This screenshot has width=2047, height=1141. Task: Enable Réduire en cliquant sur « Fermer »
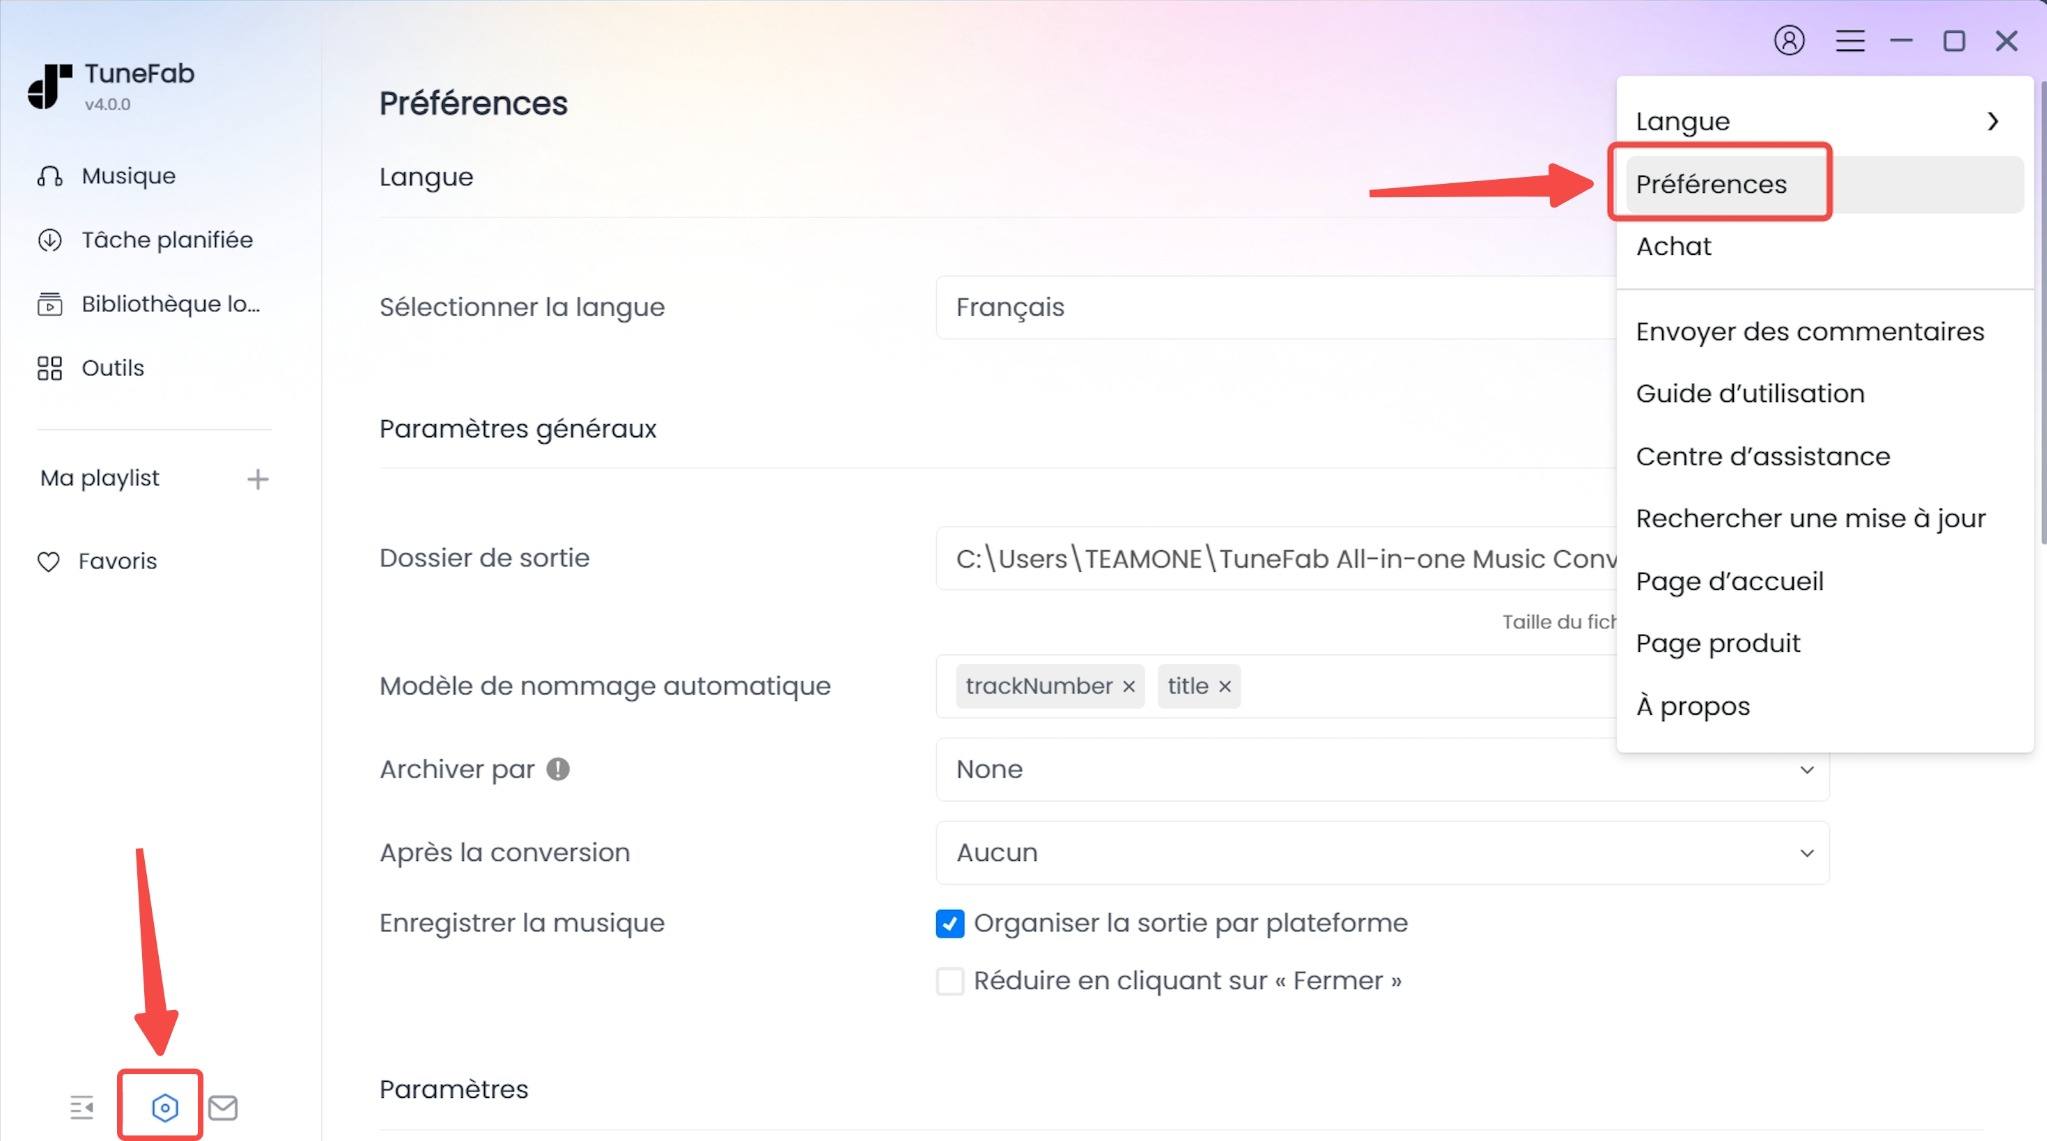click(x=948, y=980)
